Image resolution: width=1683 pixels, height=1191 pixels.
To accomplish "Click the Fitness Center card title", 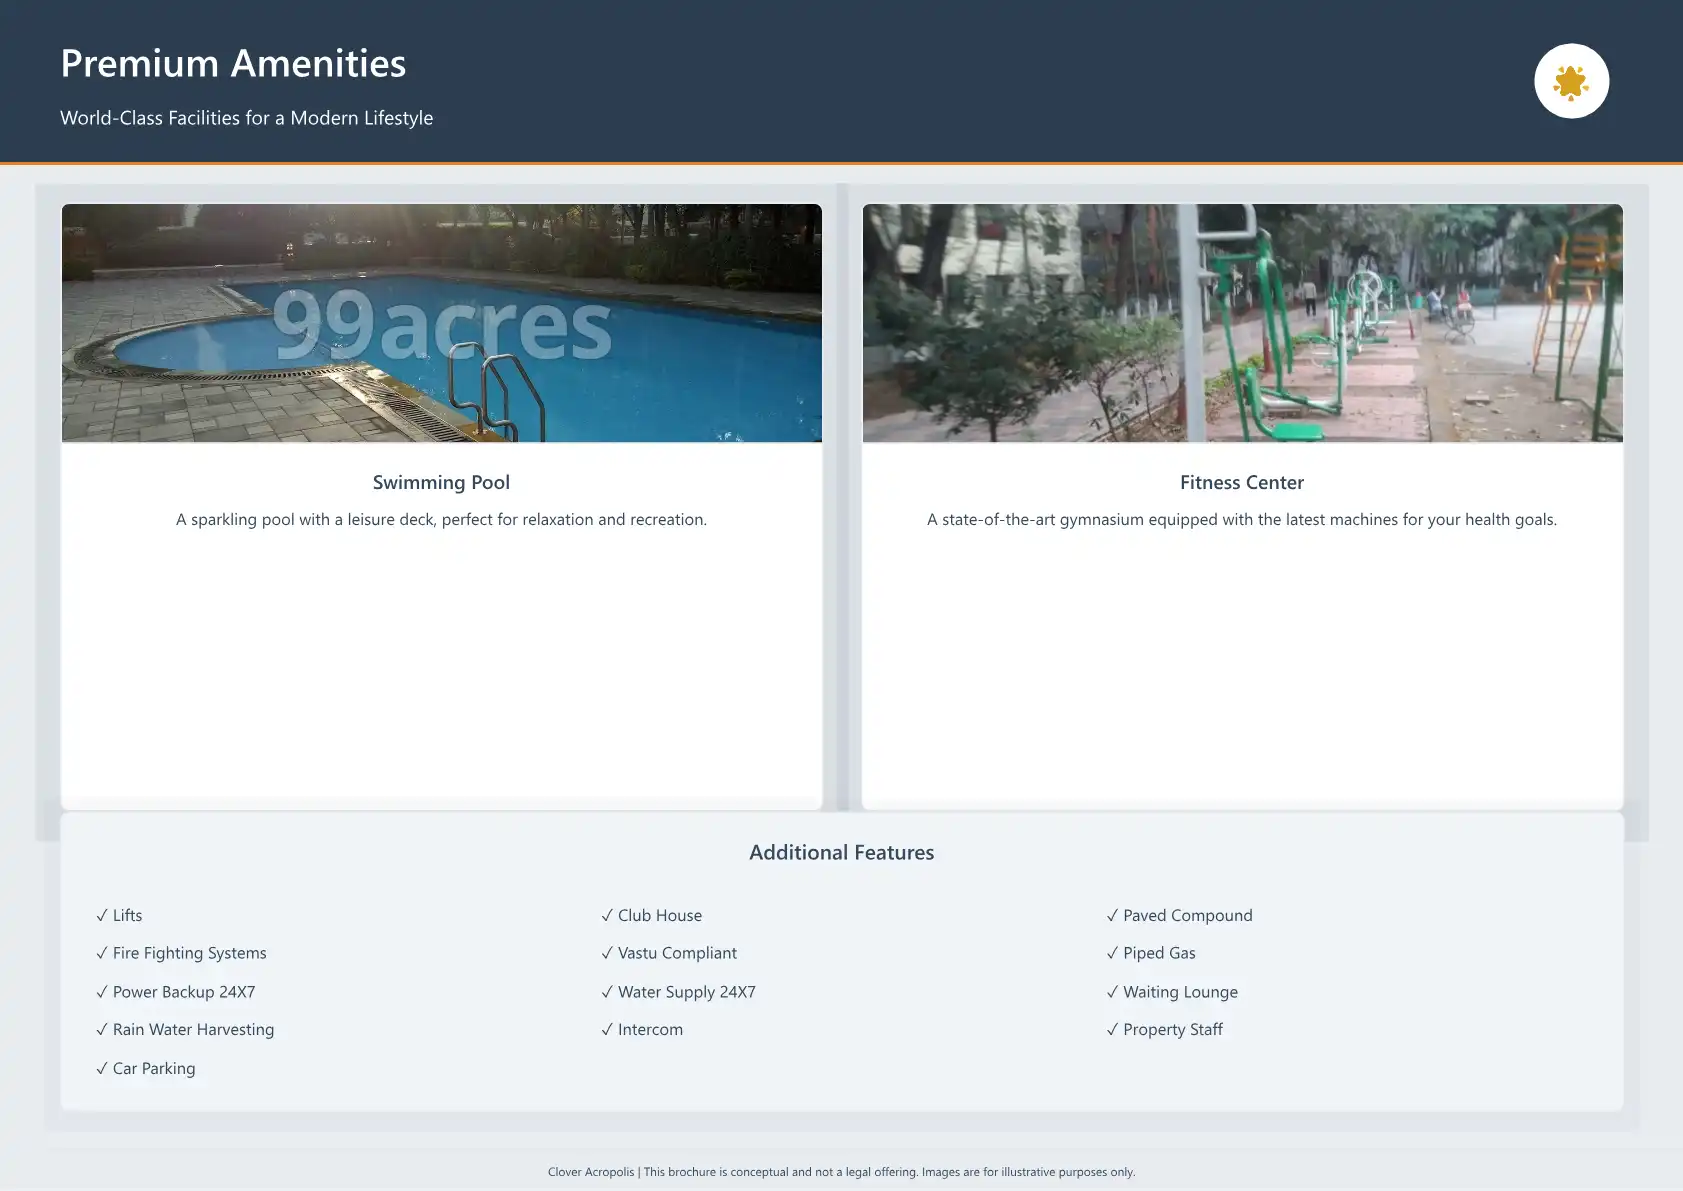I will click(1241, 482).
